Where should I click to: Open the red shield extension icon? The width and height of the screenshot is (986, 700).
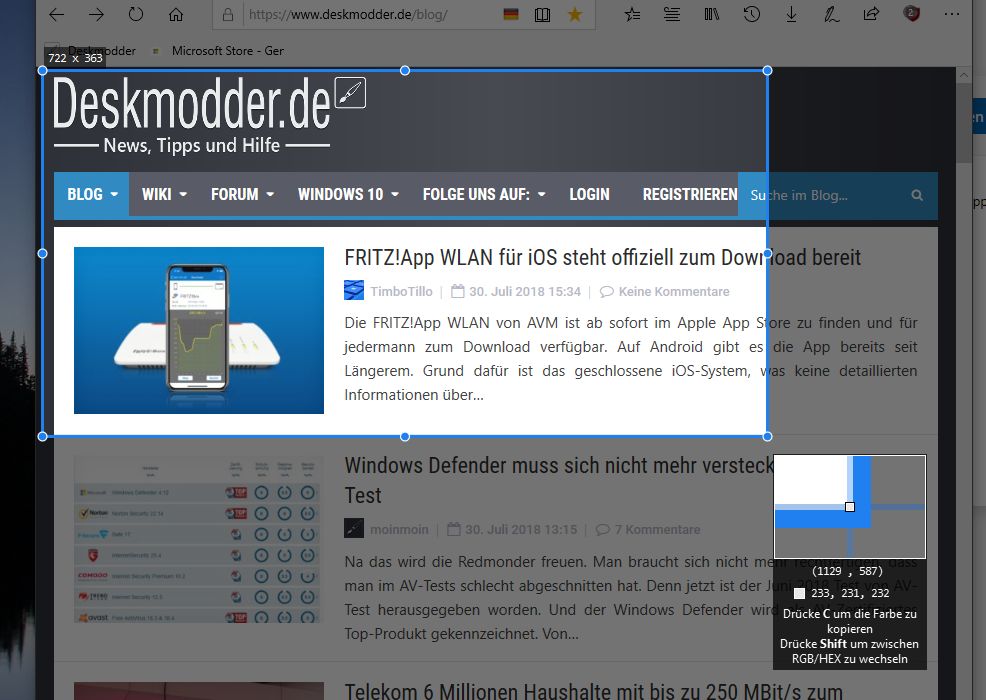click(911, 14)
